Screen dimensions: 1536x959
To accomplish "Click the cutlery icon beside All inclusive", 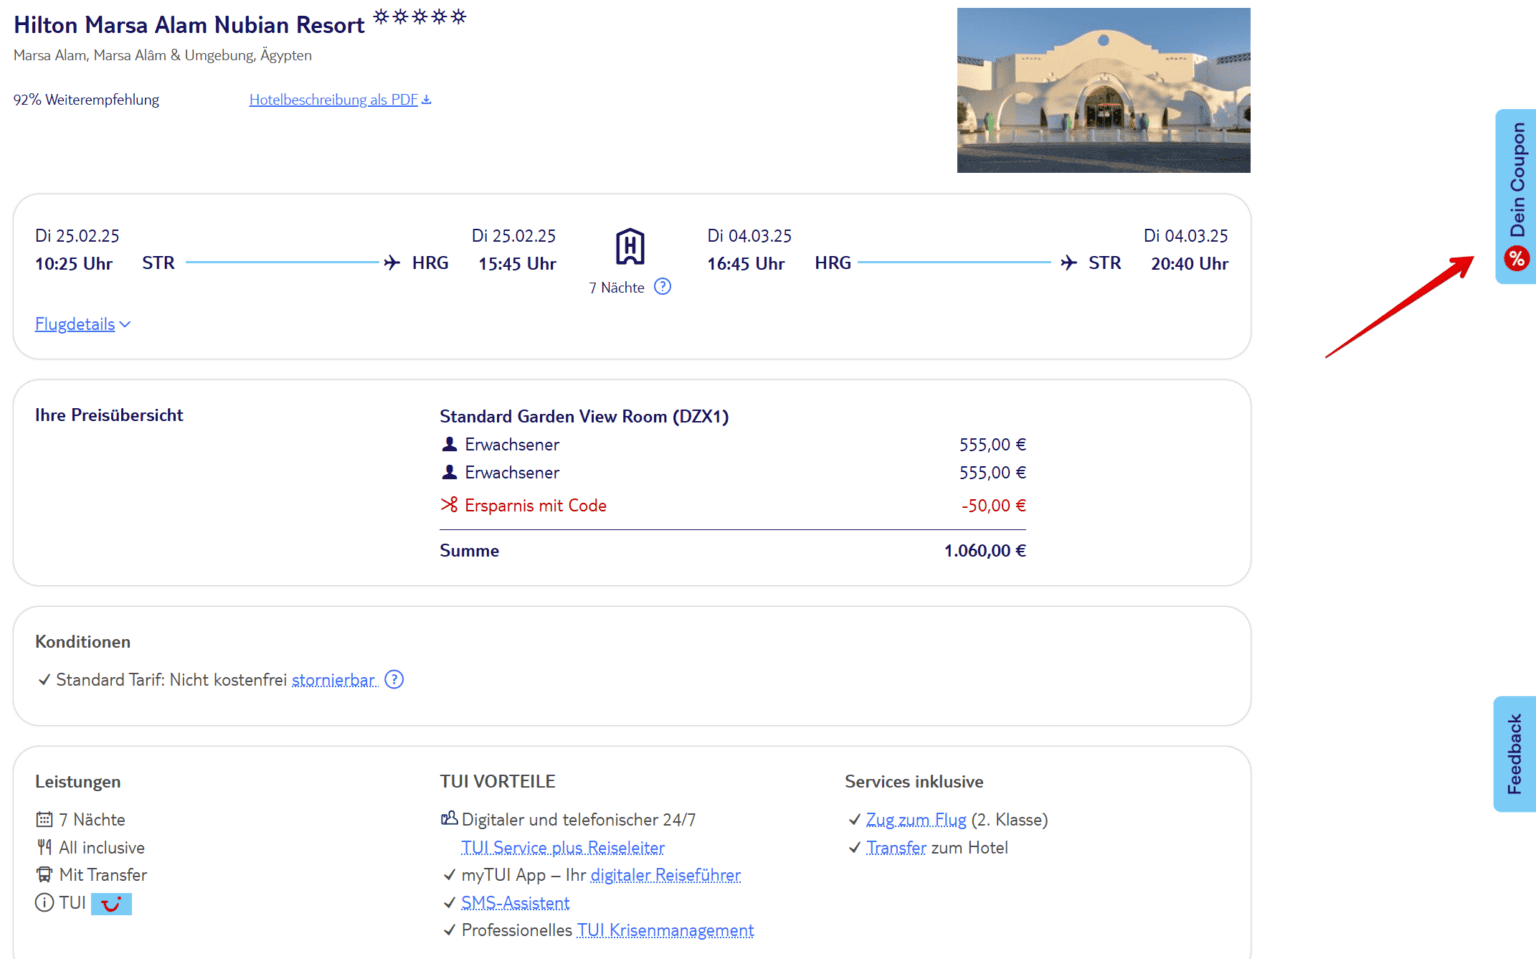I will [44, 847].
